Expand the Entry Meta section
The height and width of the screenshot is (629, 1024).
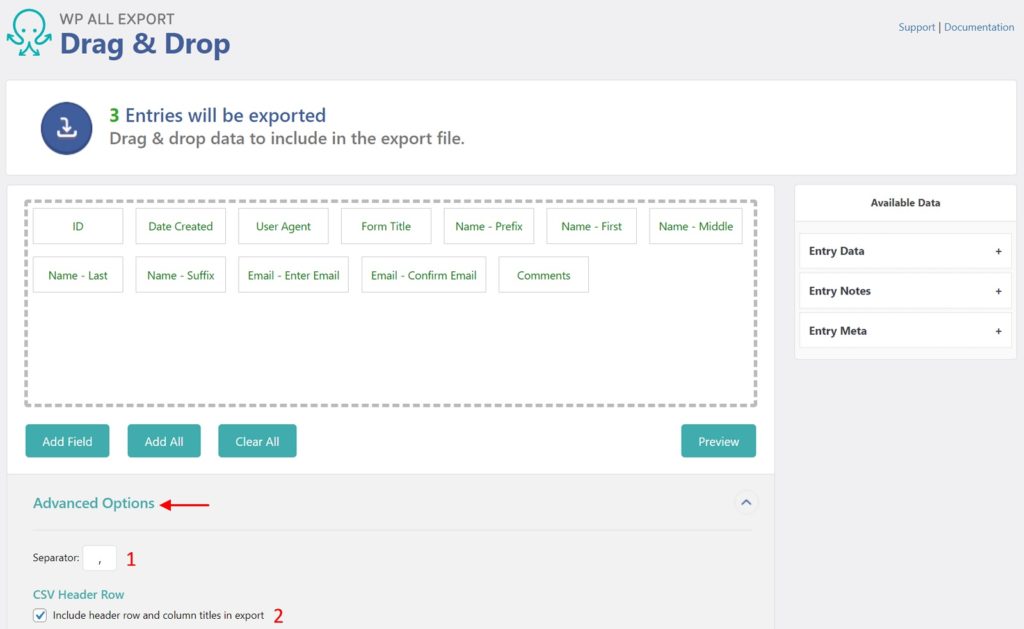[x=997, y=330]
